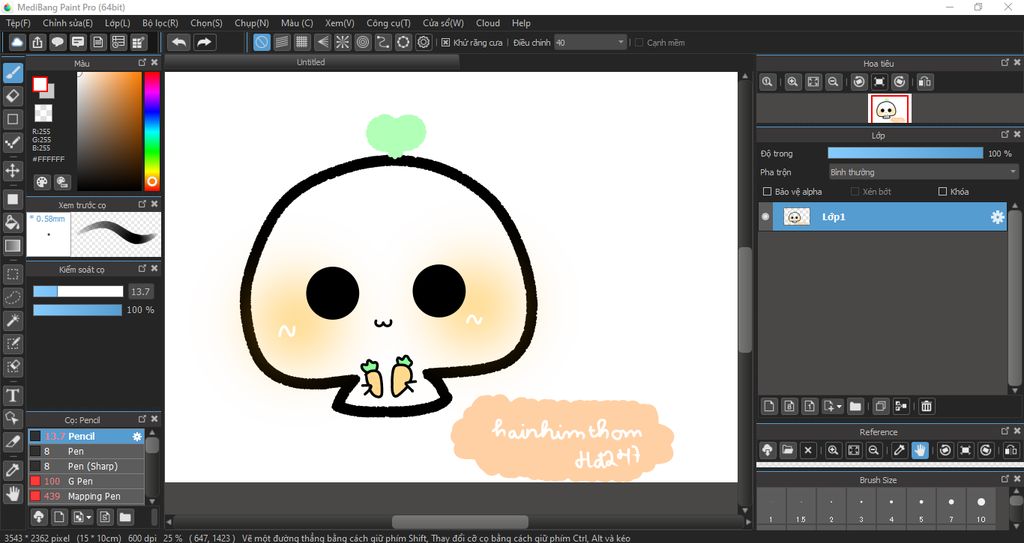Select the Eraser tool in left toolbar
Screen dimensions: 1024x543
click(13, 96)
